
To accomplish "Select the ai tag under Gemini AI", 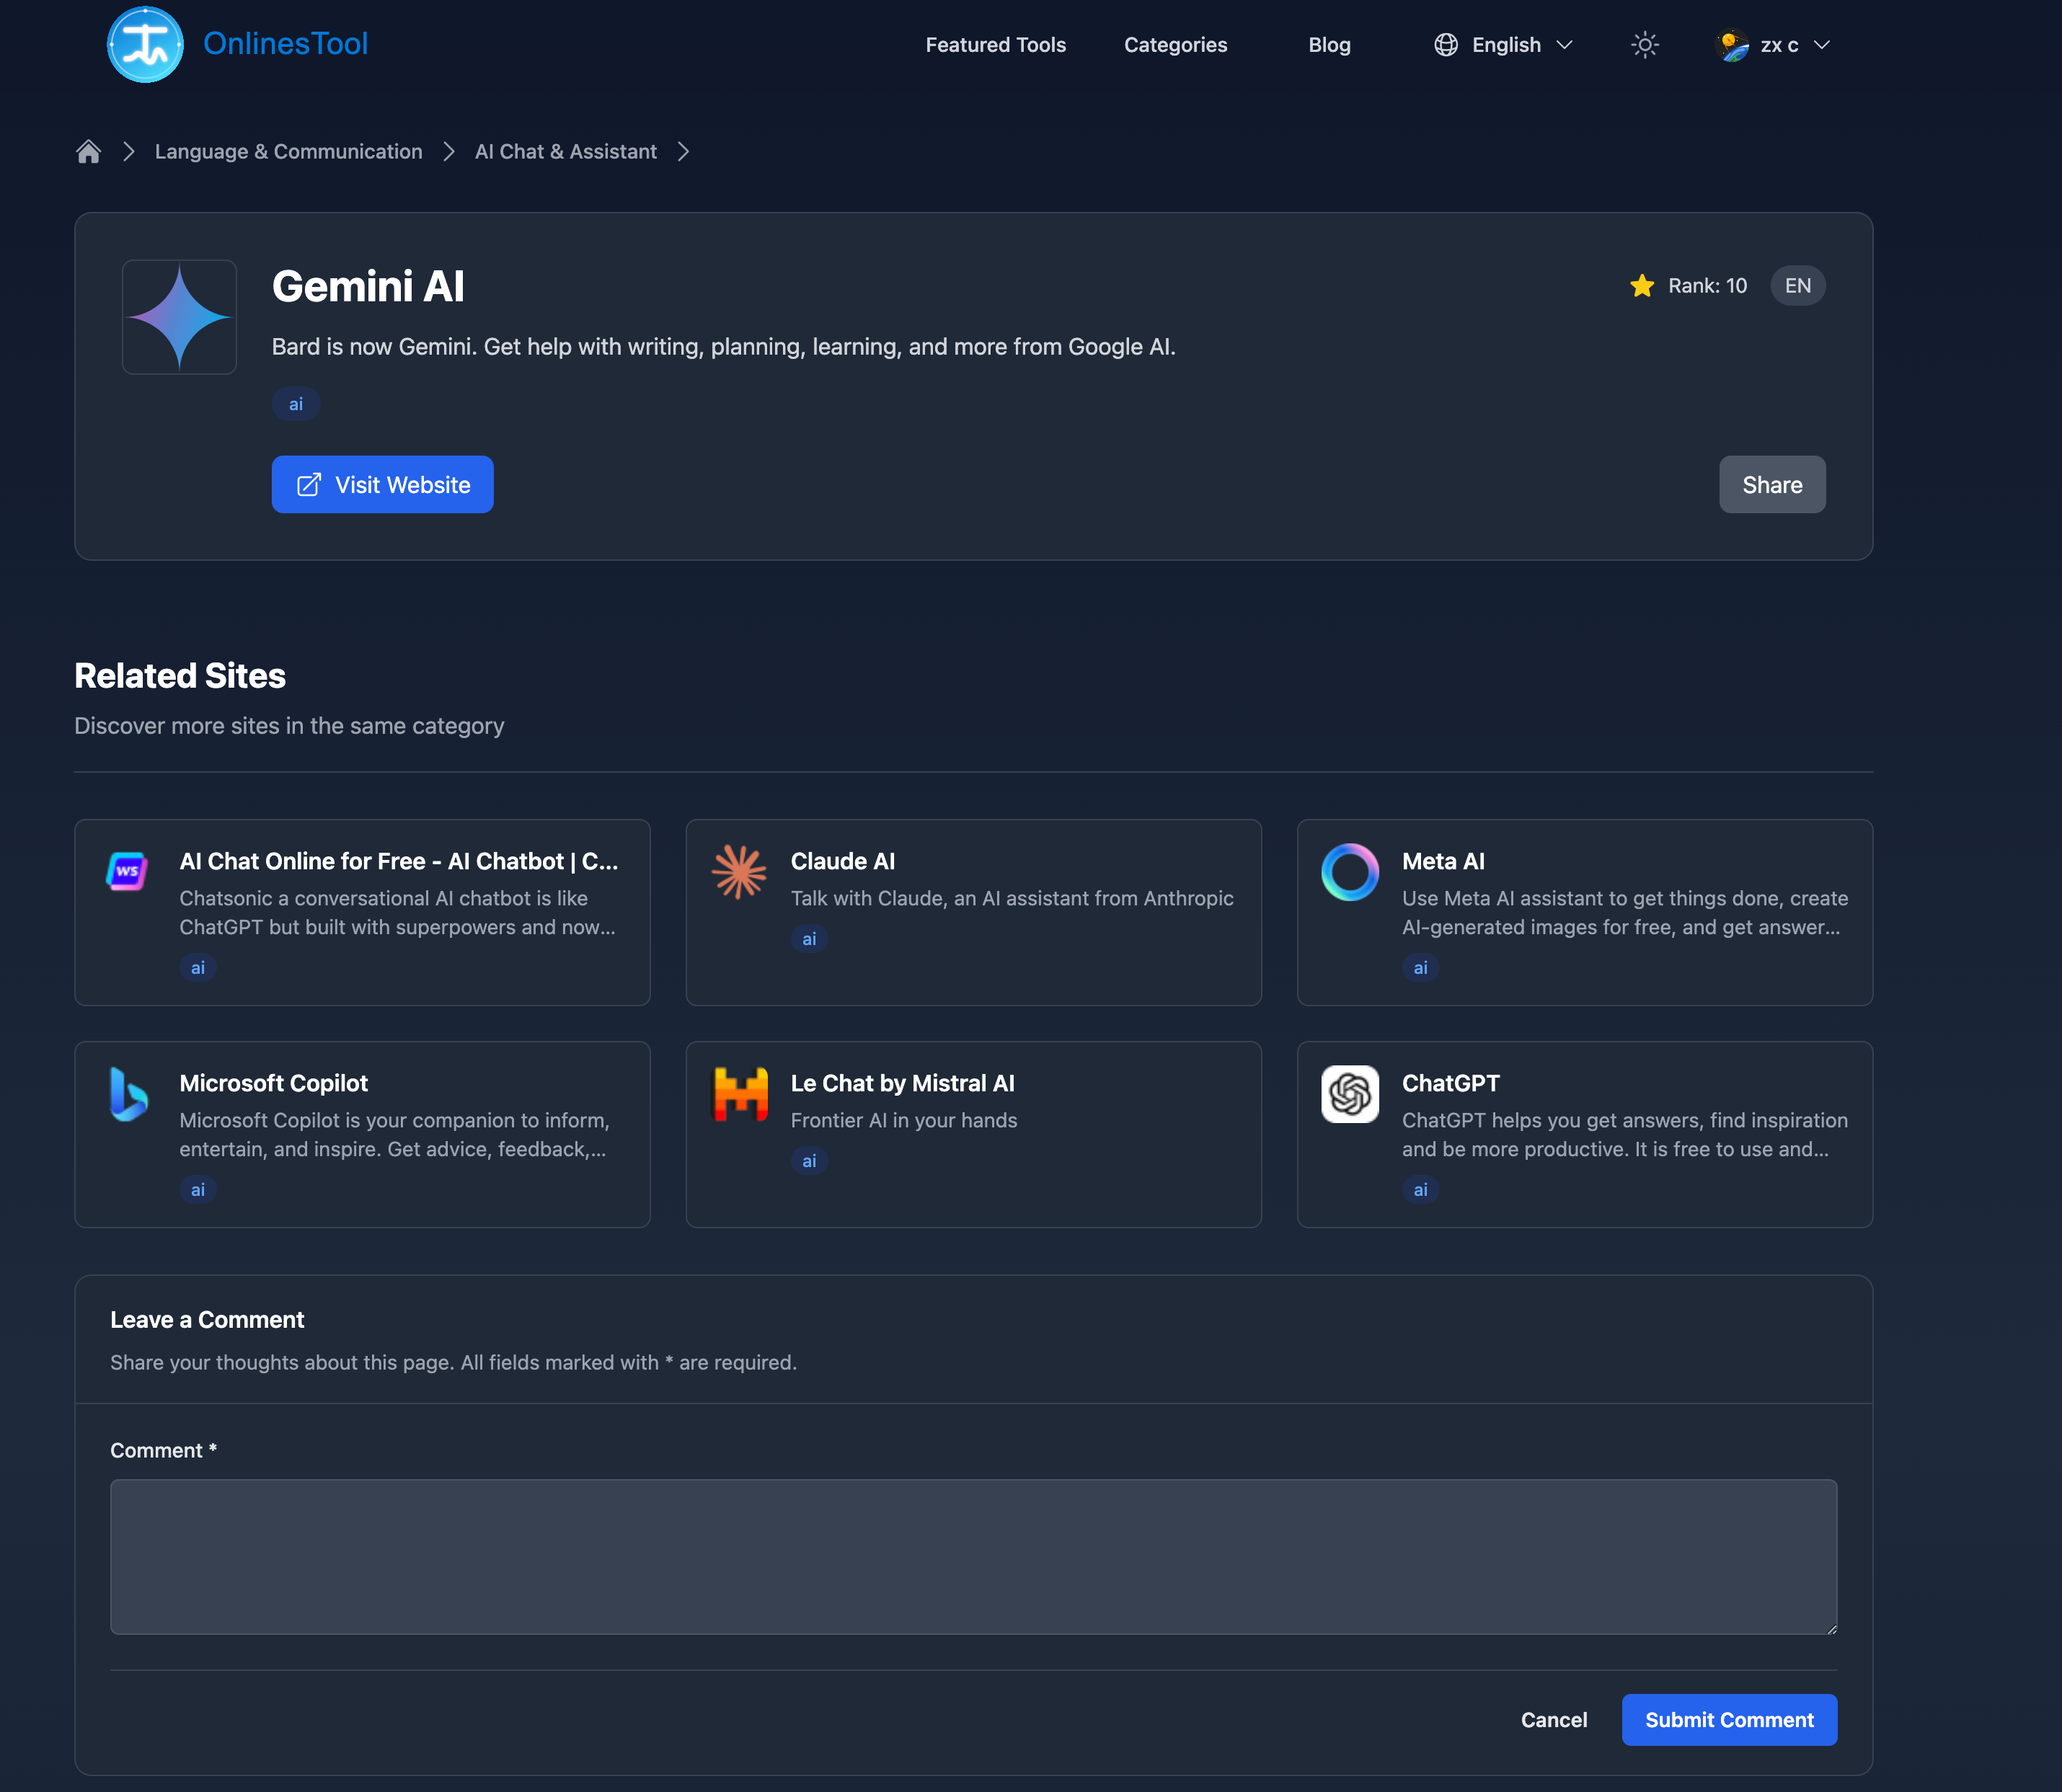I will 295,404.
